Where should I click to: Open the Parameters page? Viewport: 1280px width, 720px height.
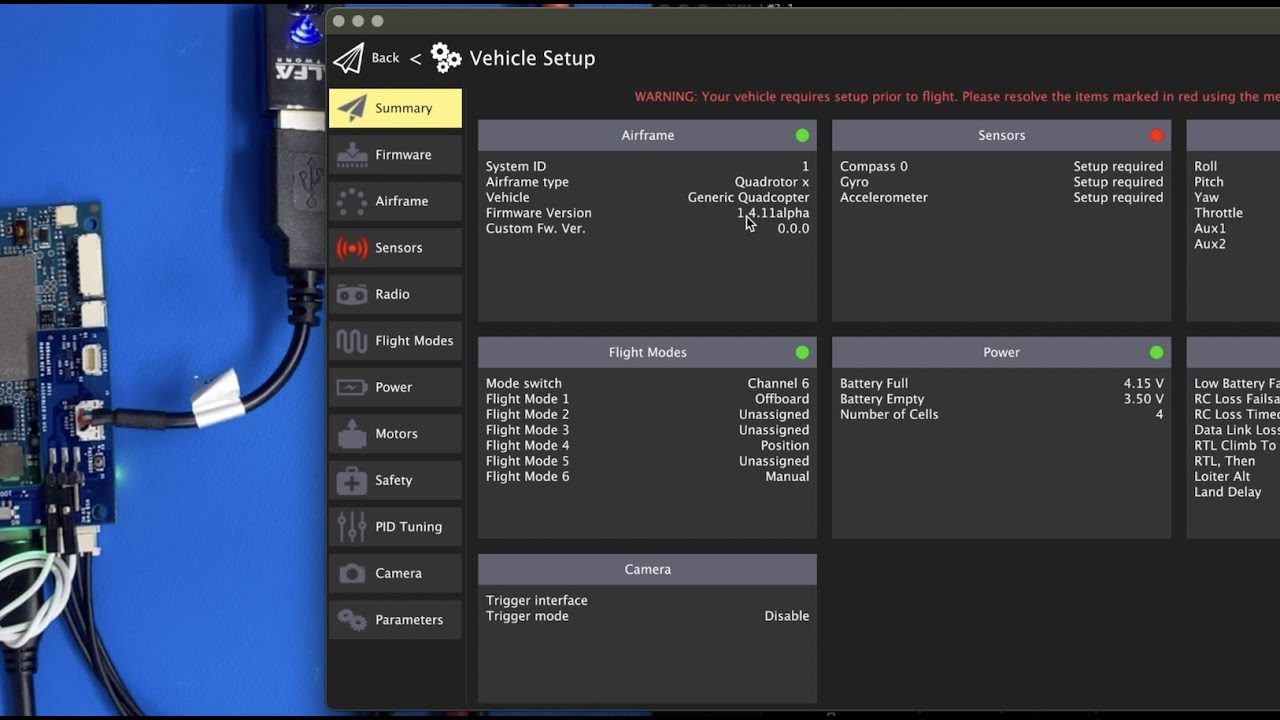395,620
